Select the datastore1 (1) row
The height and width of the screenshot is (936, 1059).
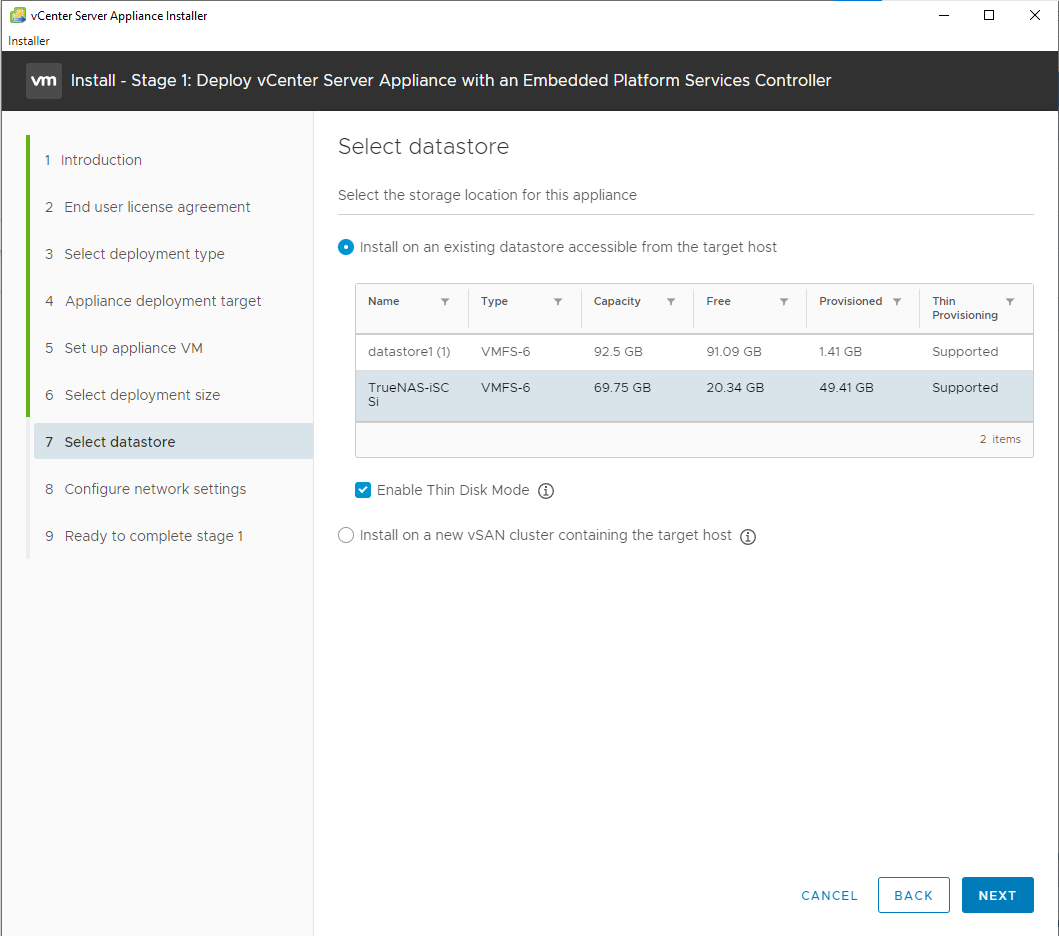coord(694,352)
